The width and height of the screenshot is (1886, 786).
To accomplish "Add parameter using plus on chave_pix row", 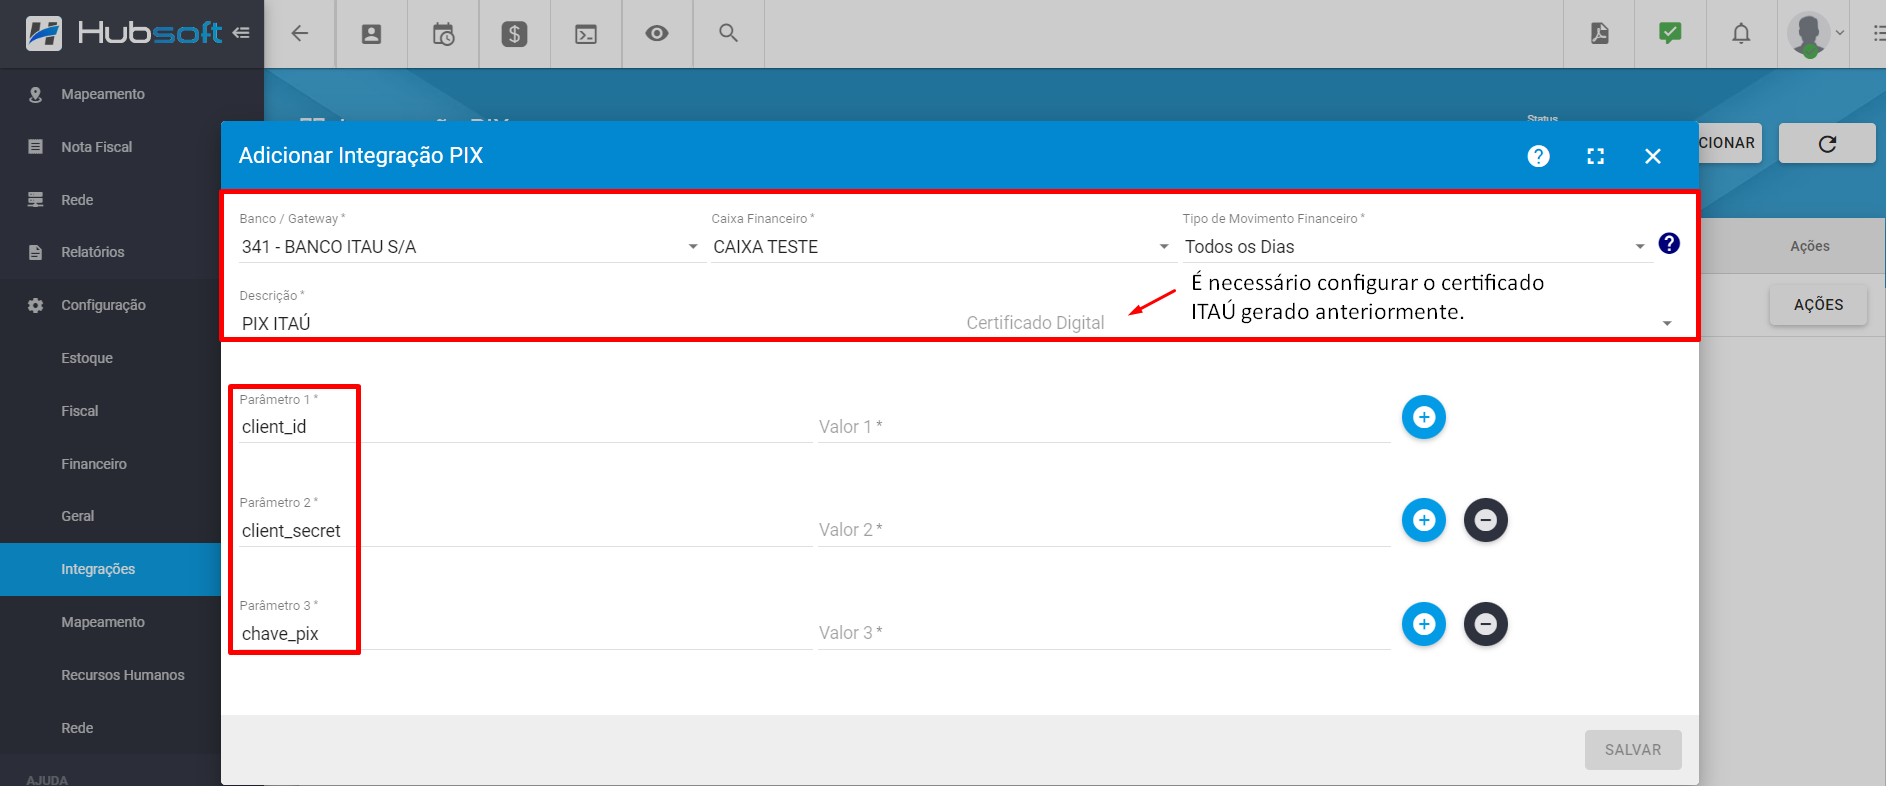I will [x=1424, y=624].
